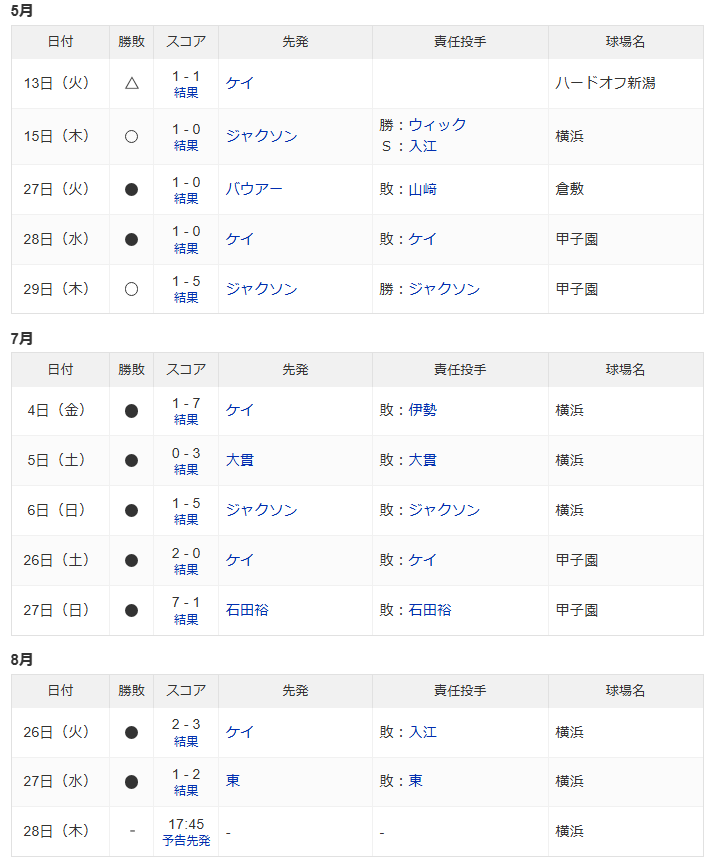The image size is (706, 858).
Task: Click the draw triangle icon for May 13
Action: point(131,83)
